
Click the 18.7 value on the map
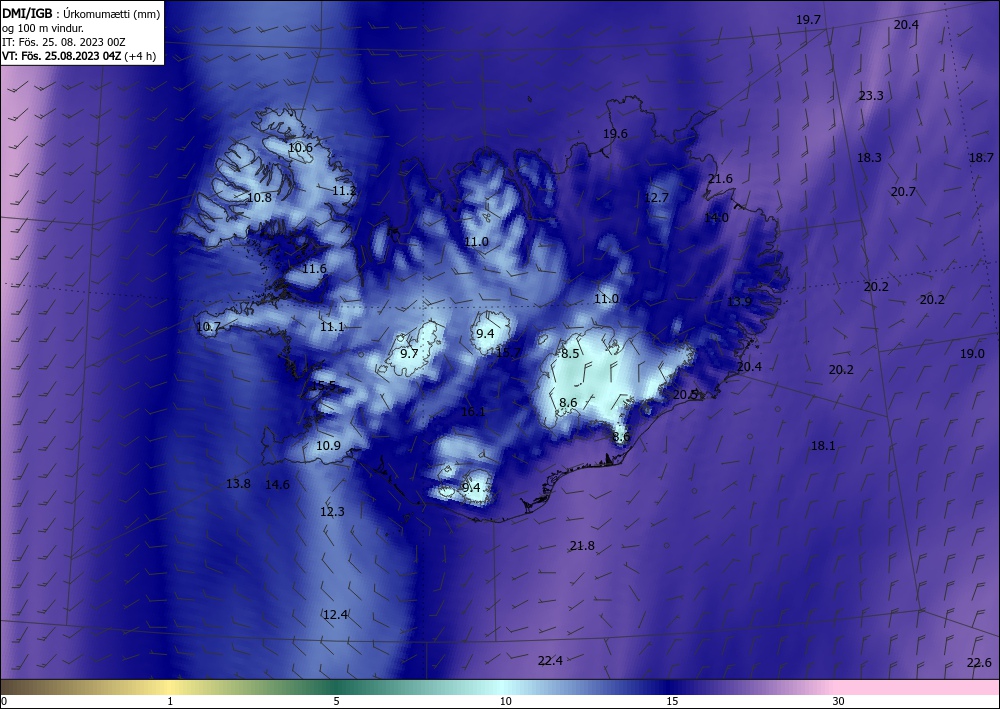click(x=981, y=157)
